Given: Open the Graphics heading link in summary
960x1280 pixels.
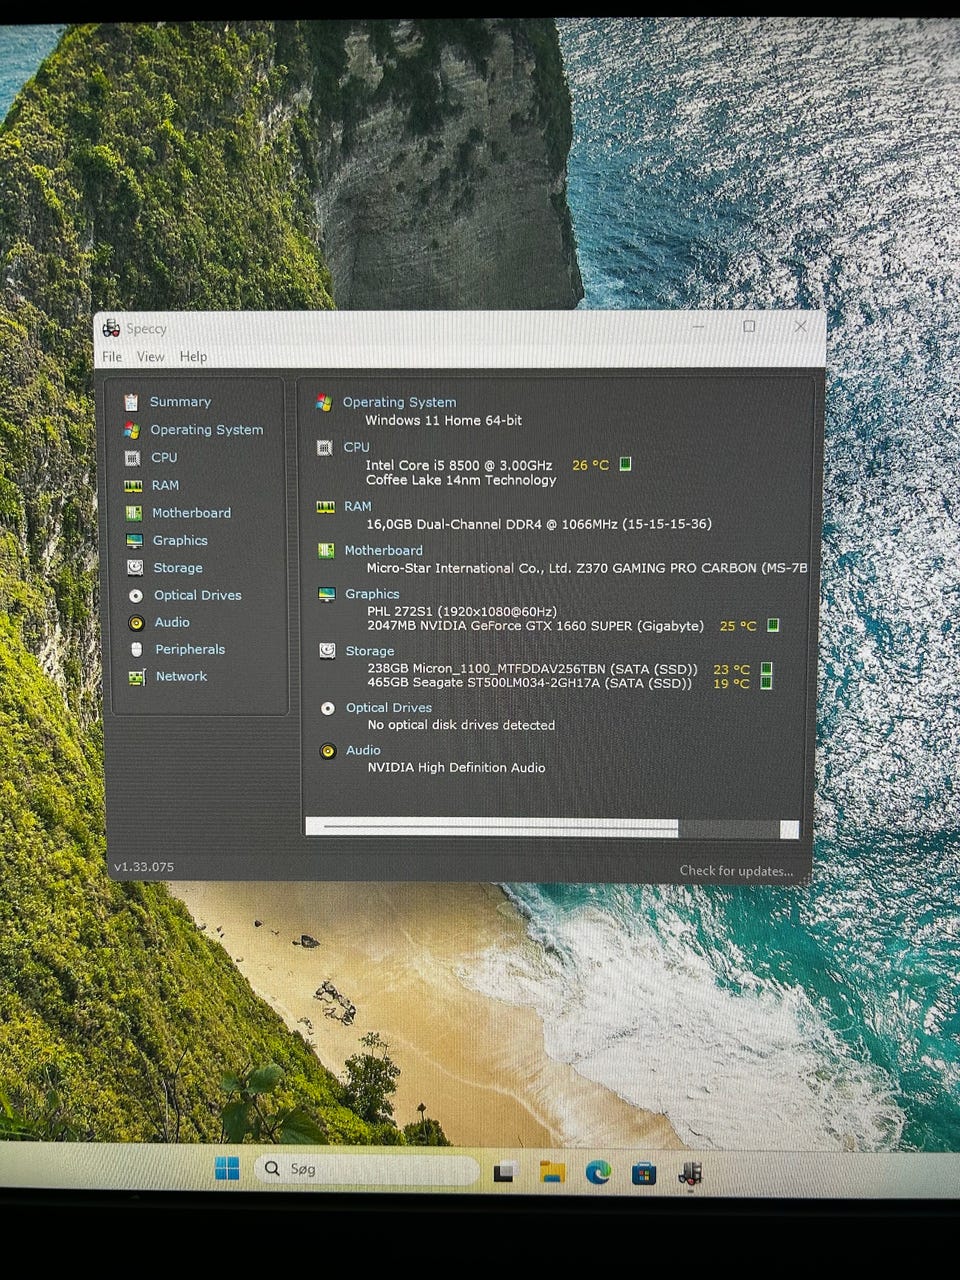Looking at the screenshot, I should (372, 594).
